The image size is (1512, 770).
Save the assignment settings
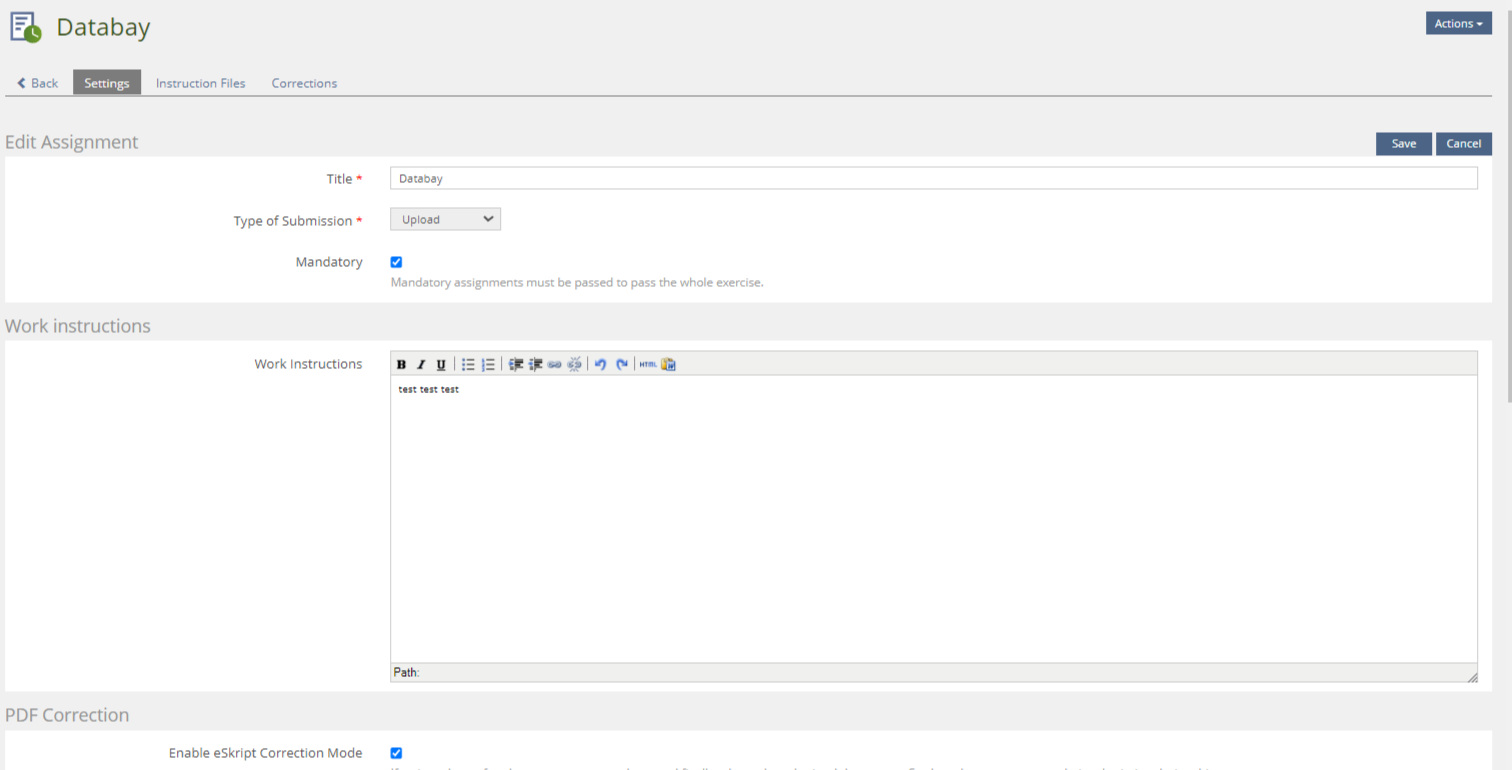(1403, 144)
